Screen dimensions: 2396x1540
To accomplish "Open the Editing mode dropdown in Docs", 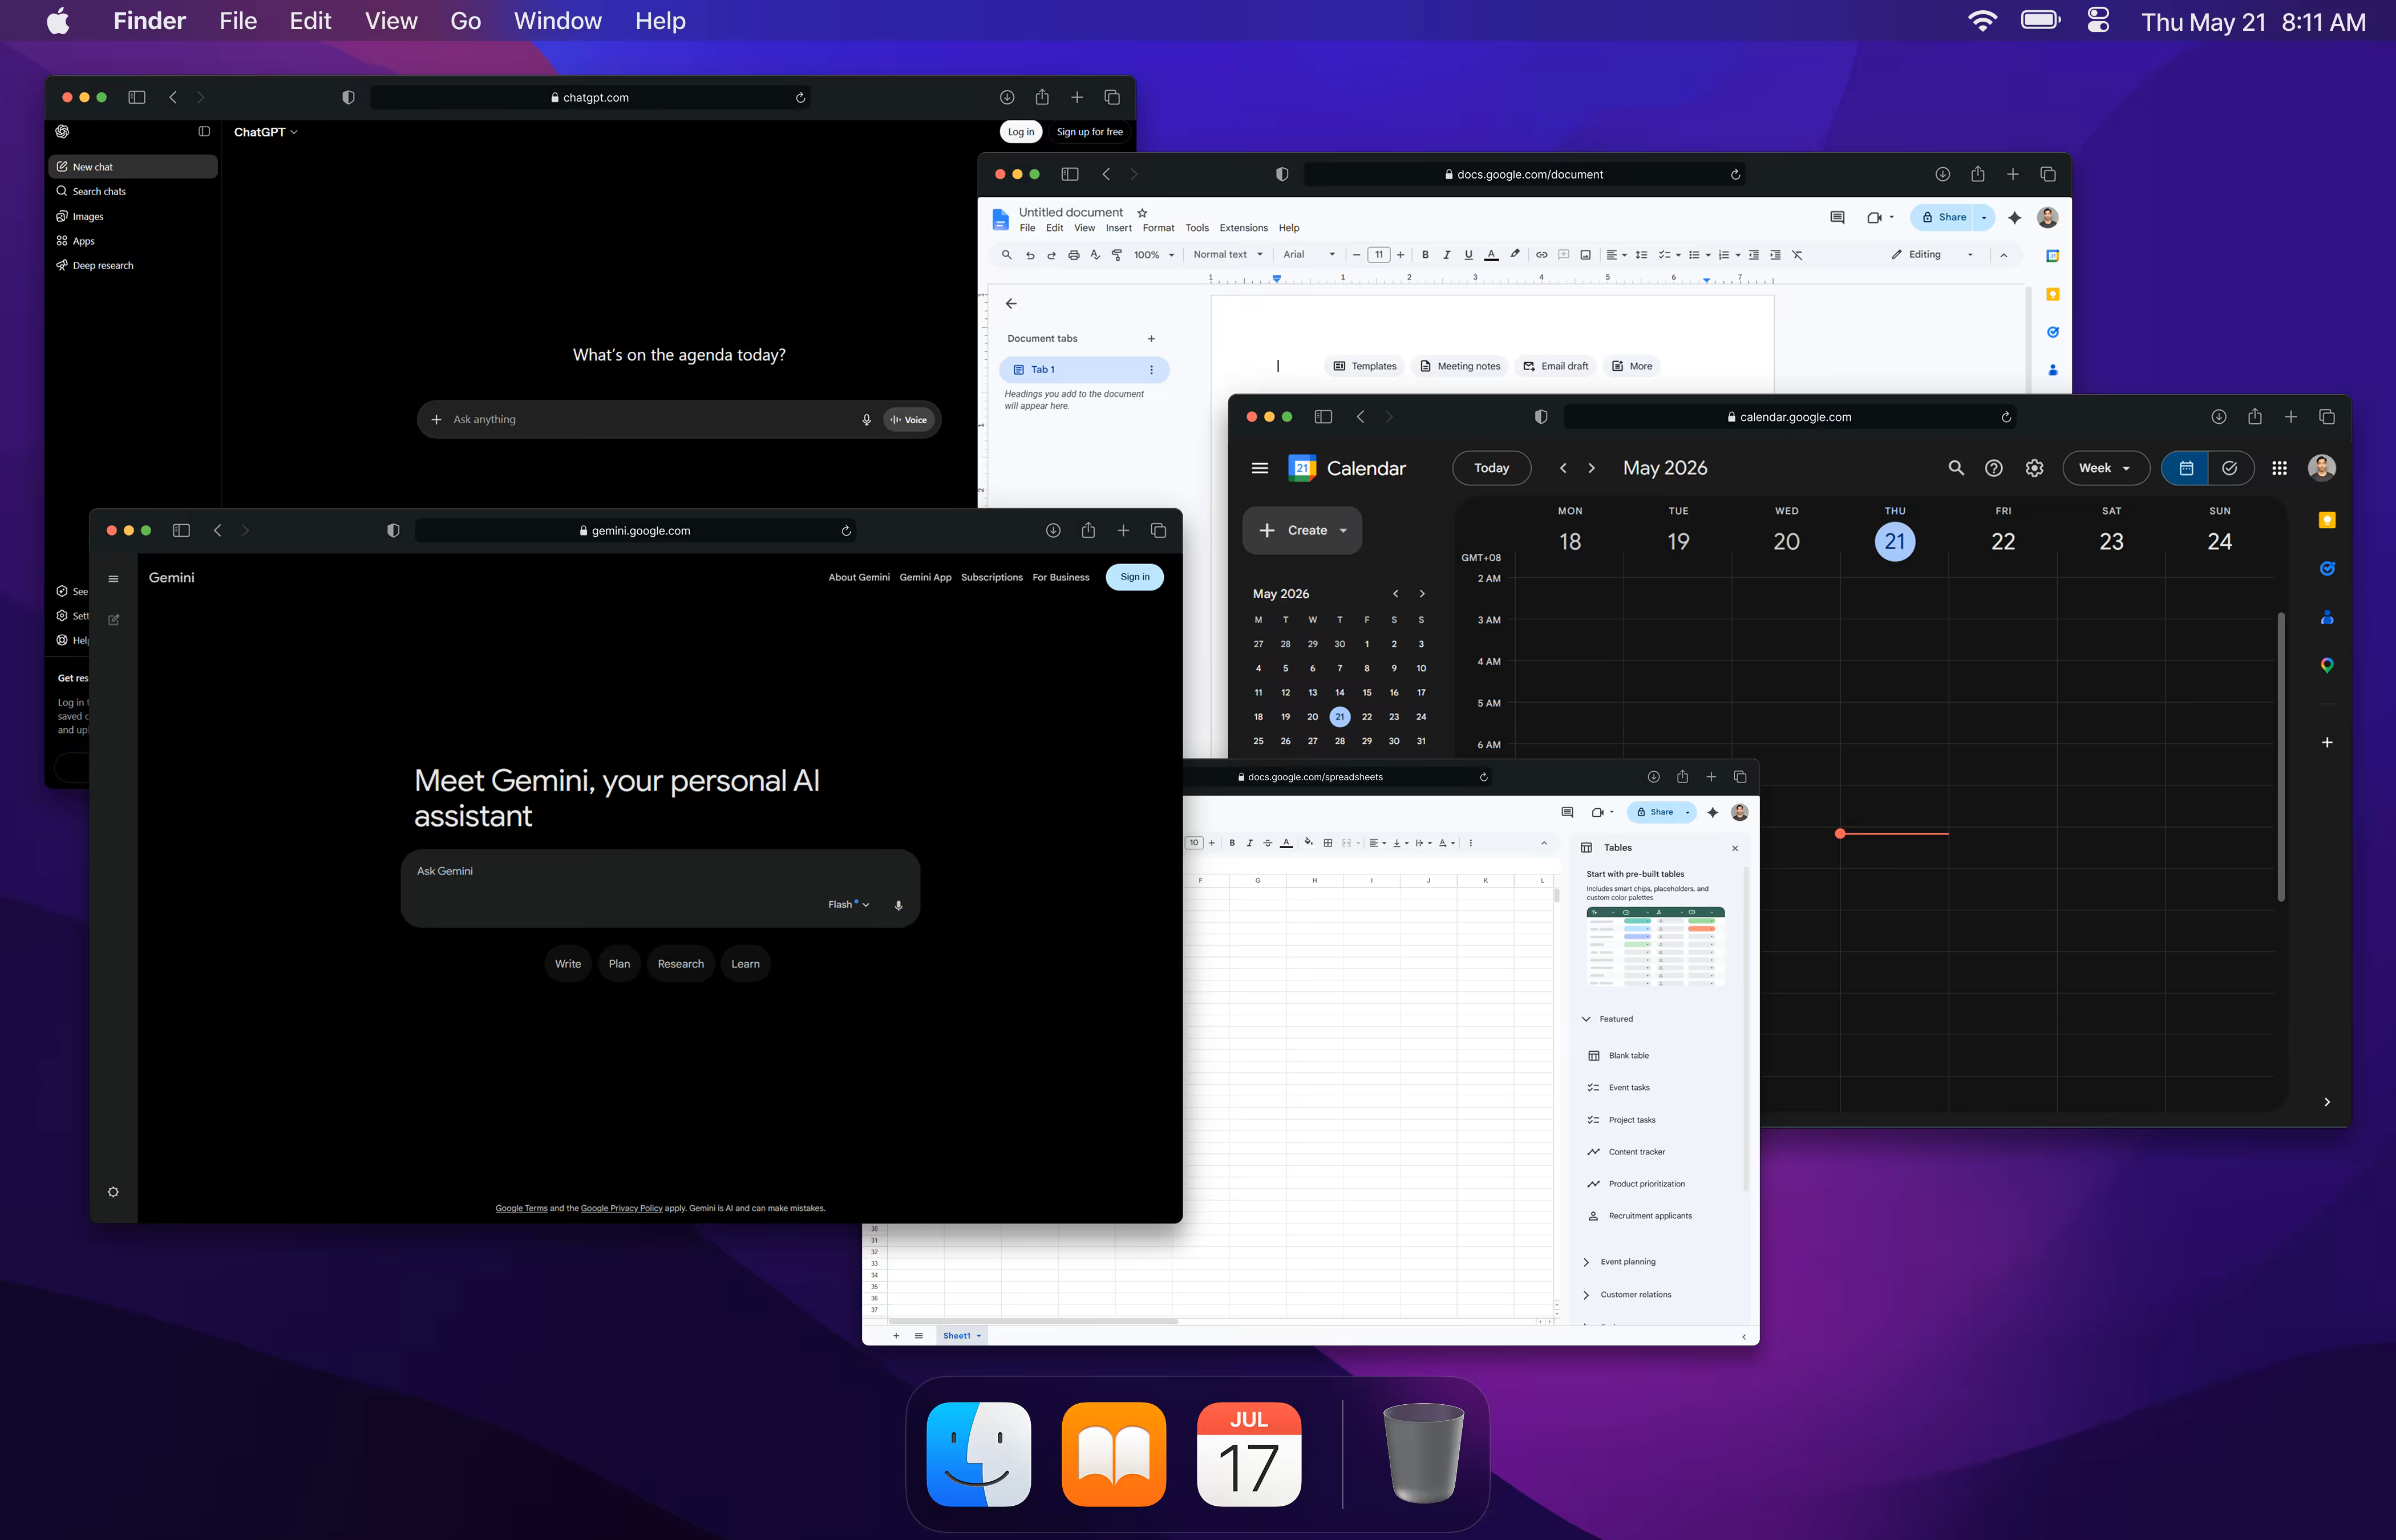I will pos(1932,255).
